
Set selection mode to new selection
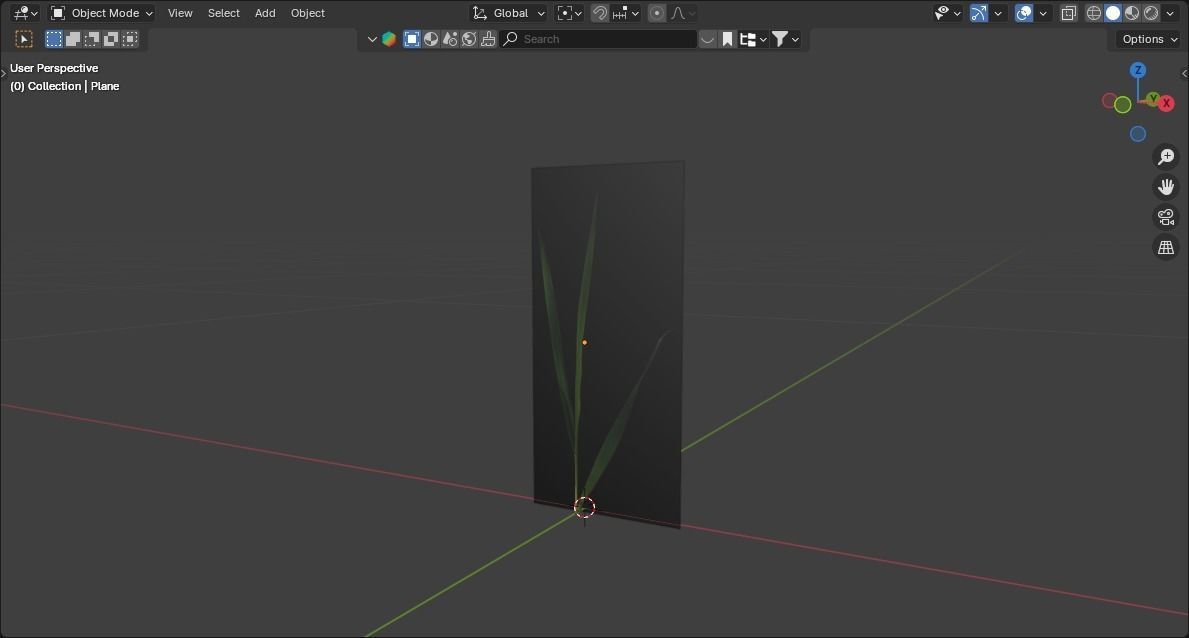tap(54, 39)
